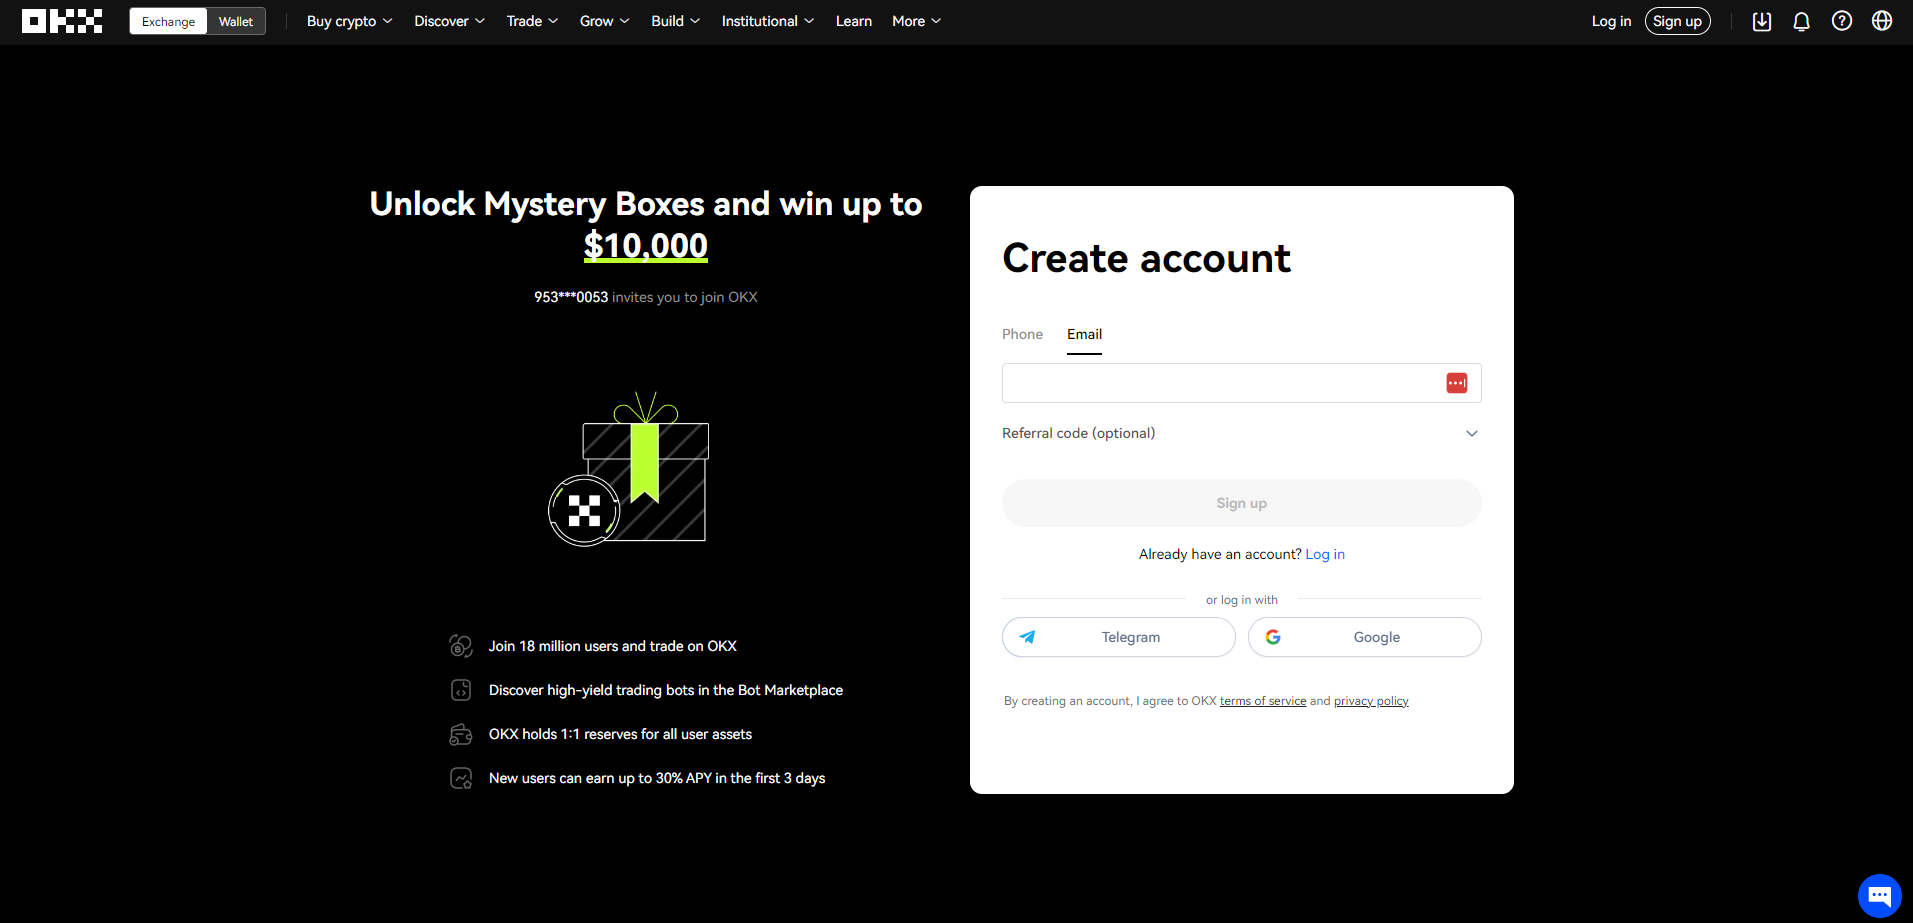Open the Learn page
Viewport: 1913px width, 923px height.
point(854,21)
